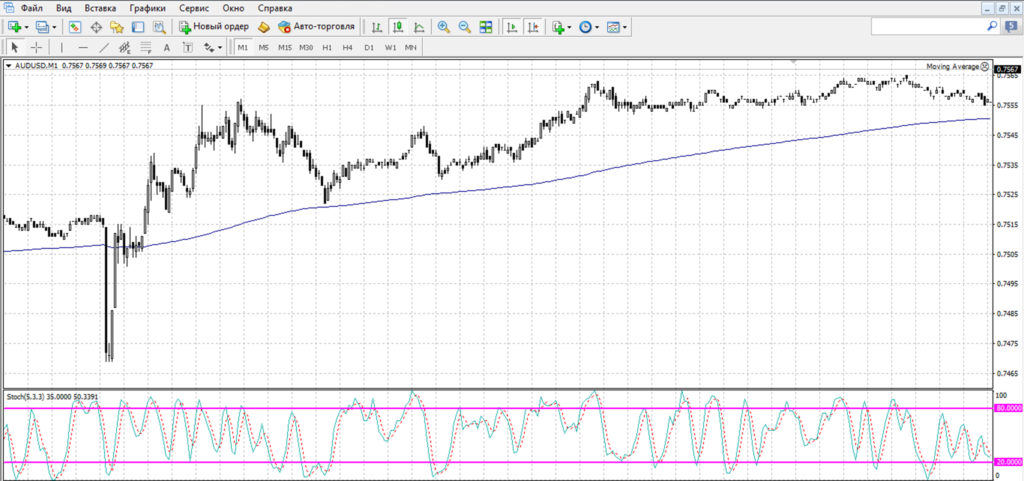
Task: Open the Сервис menu
Action: pyautogui.click(x=194, y=8)
